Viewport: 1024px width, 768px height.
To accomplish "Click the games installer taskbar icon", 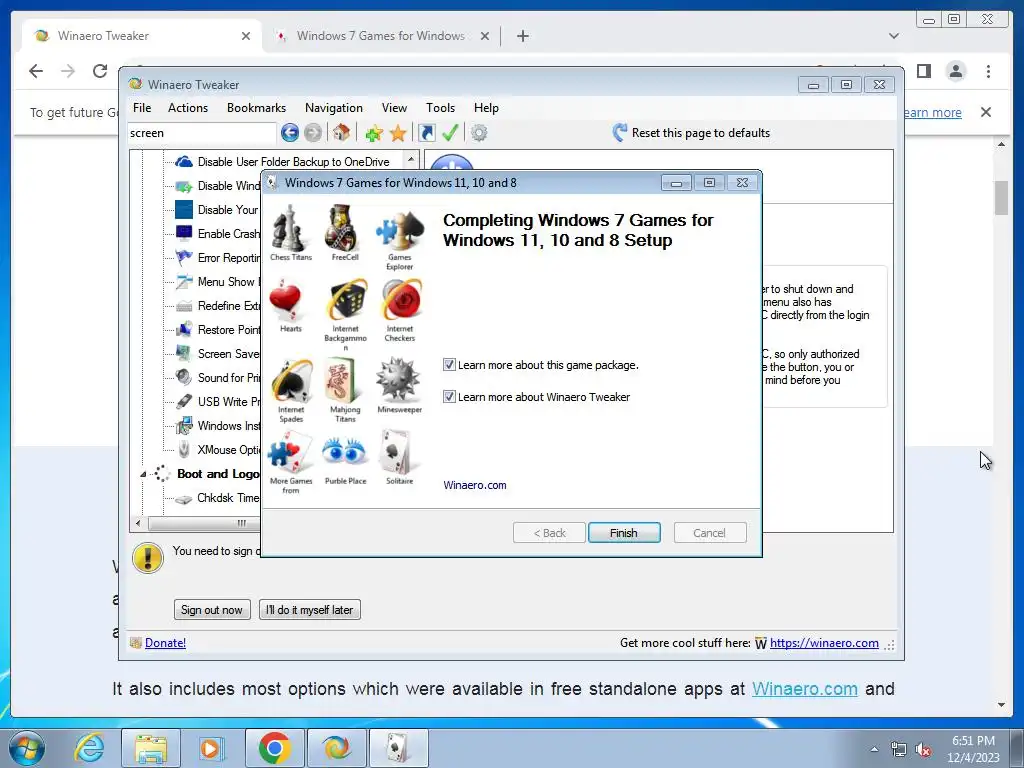I will [x=398, y=748].
